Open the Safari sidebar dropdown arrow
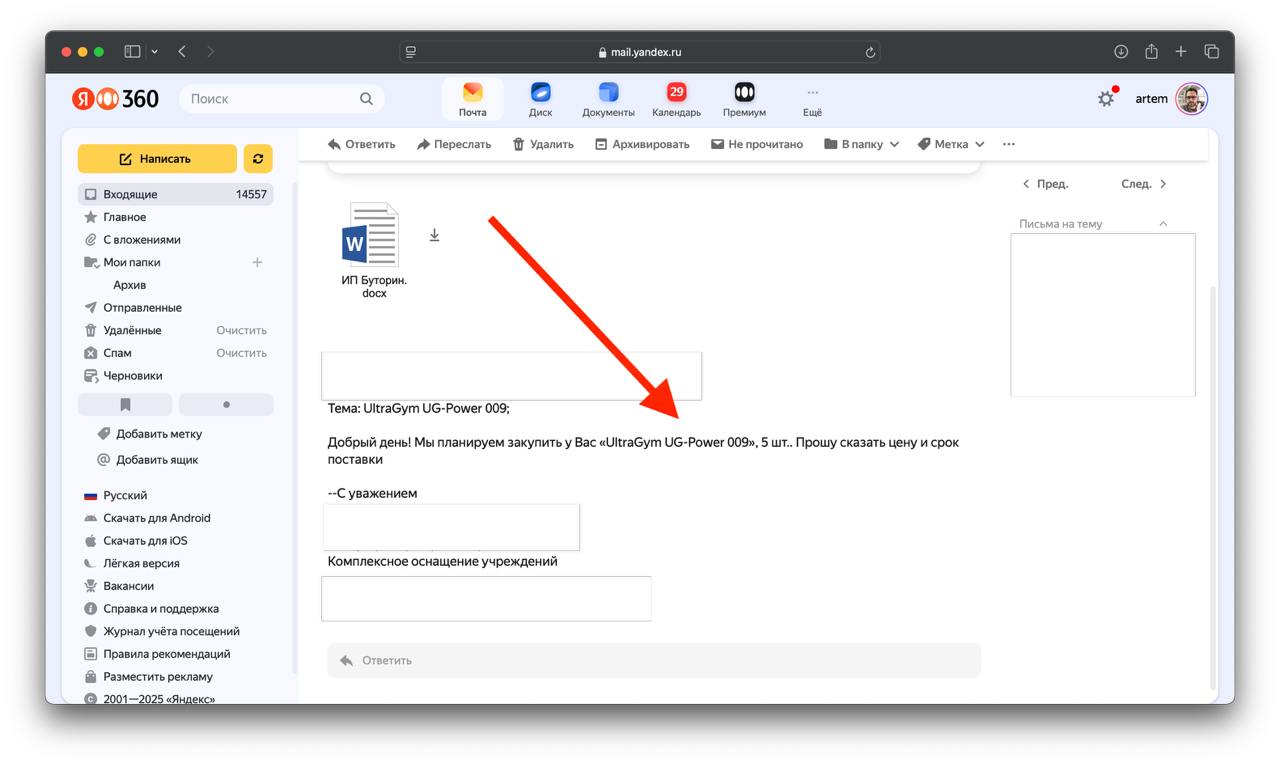Screen dimensions: 1280x764 tap(154, 52)
